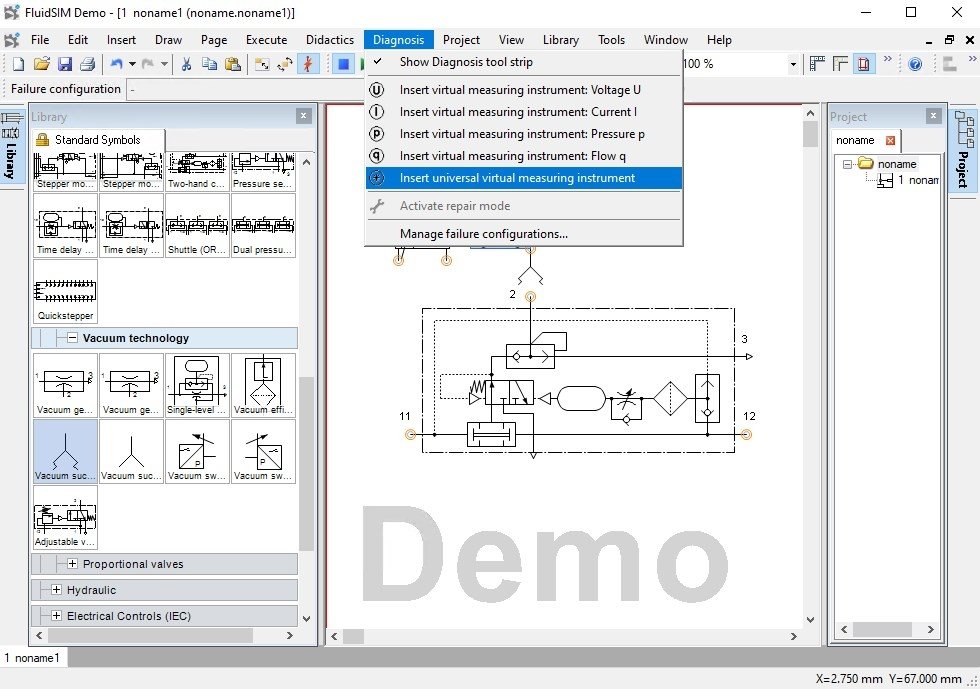
Task: Copy the selection via the toolbar copy icon
Action: (209, 64)
